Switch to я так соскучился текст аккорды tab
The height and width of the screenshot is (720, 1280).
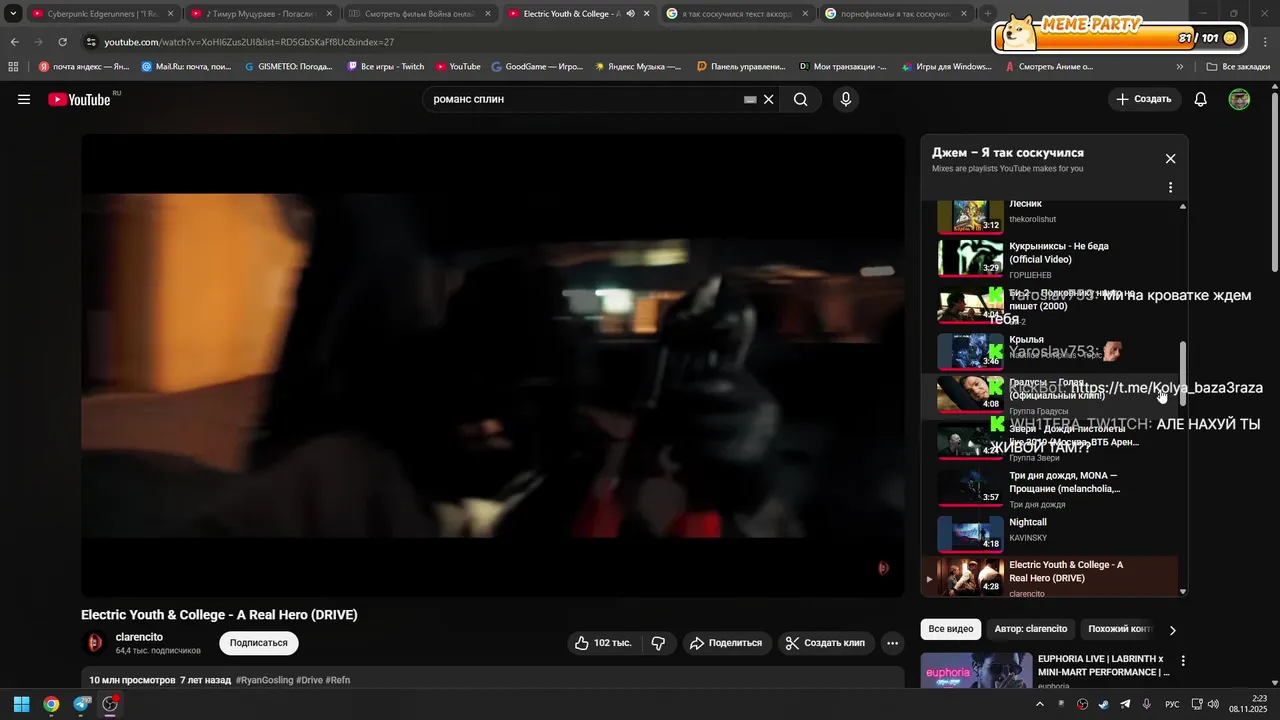coord(738,14)
